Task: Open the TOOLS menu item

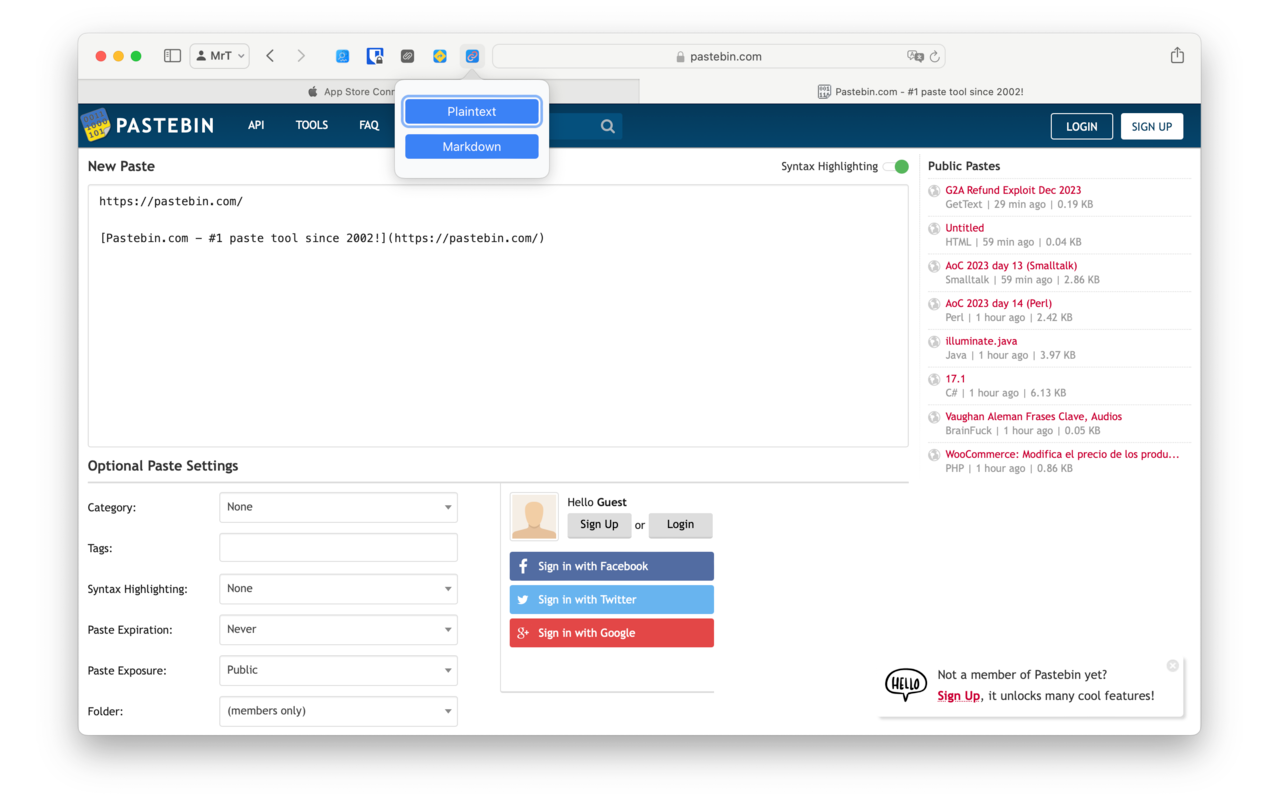Action: click(x=312, y=125)
